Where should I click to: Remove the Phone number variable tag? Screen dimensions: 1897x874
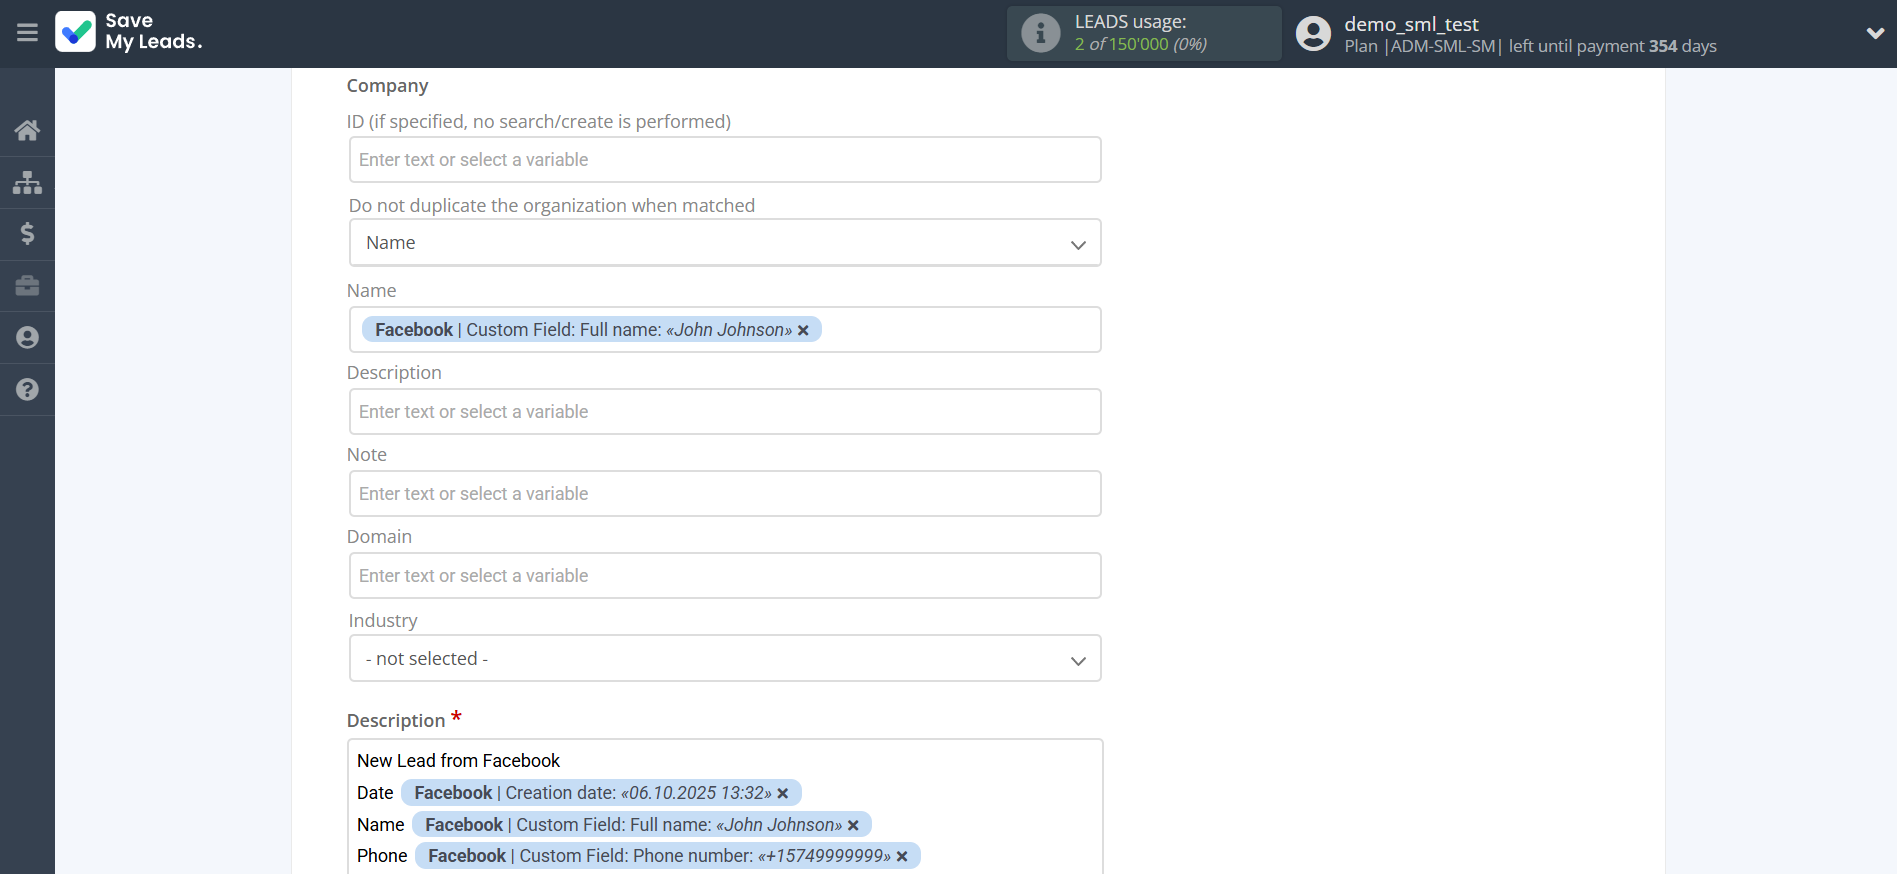click(x=902, y=856)
